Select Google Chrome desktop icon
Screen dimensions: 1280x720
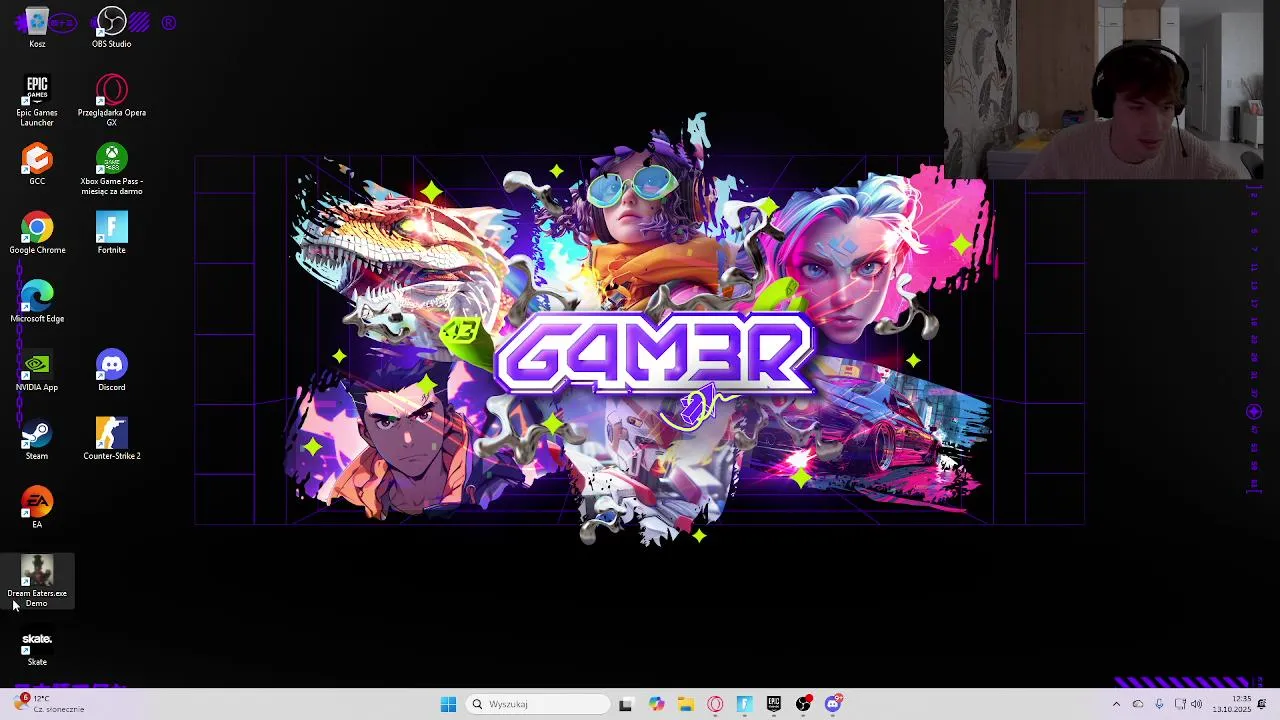point(37,233)
